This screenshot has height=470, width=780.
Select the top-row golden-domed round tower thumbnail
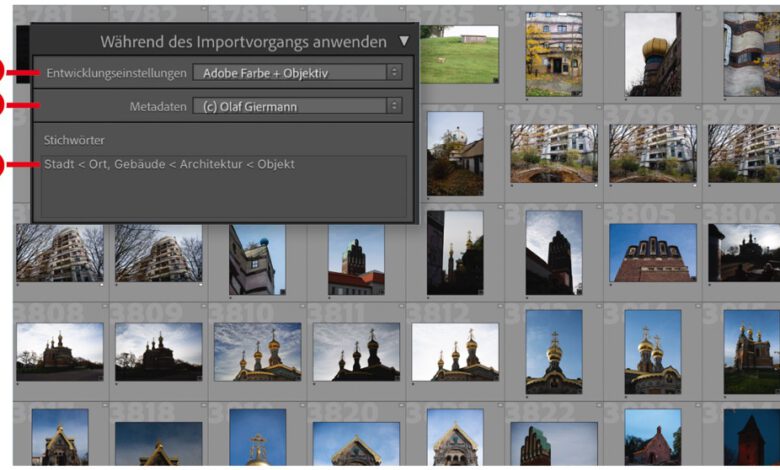pos(652,54)
